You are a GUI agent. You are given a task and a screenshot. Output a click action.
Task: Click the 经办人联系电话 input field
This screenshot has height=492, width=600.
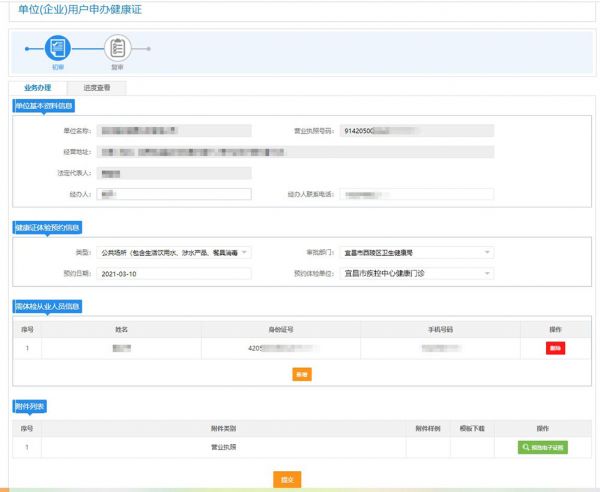pos(416,194)
